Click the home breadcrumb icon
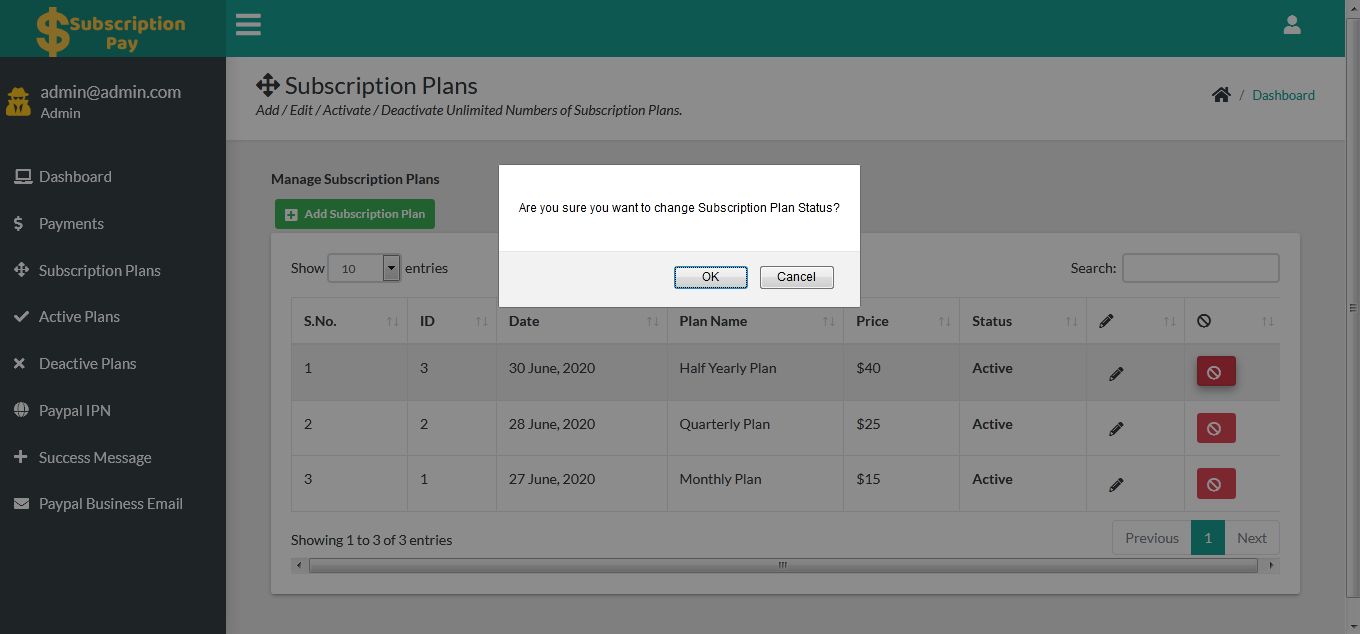 [x=1221, y=95]
